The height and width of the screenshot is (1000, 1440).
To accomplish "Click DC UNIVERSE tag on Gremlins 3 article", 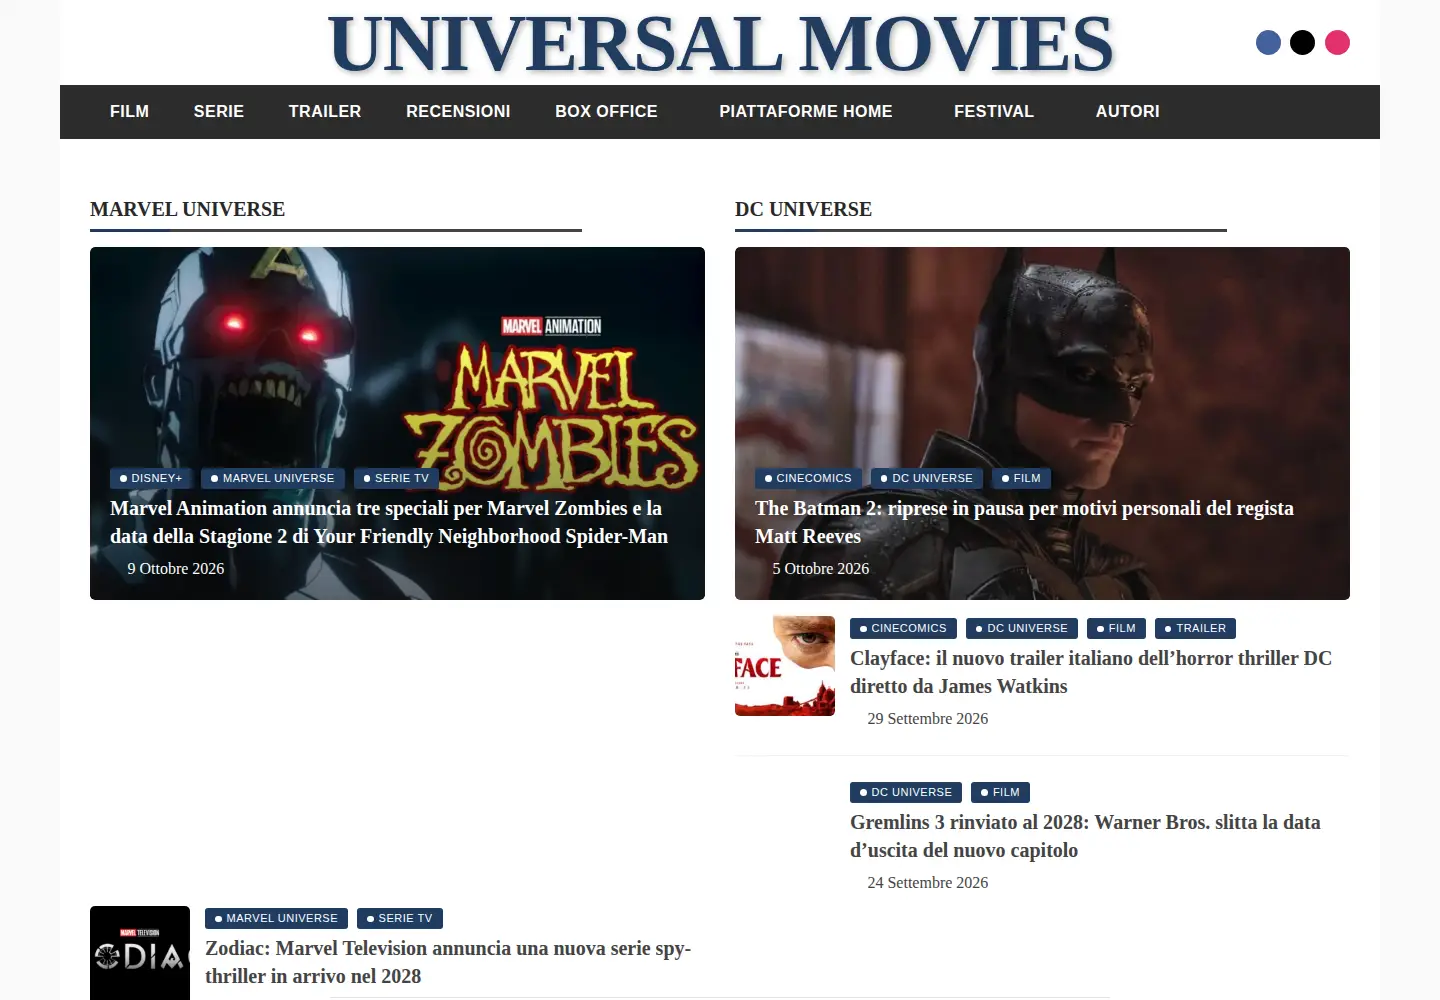I will pyautogui.click(x=906, y=793).
